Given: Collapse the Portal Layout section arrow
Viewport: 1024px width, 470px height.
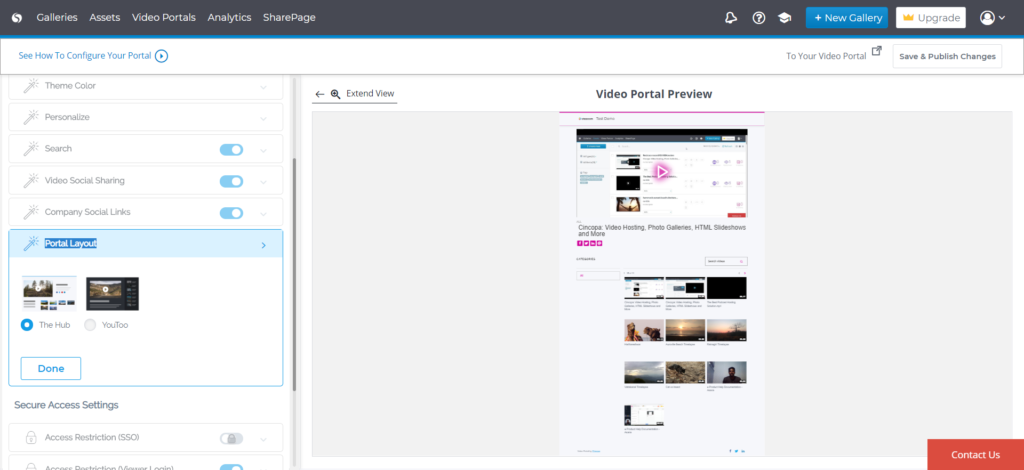Looking at the screenshot, I should tap(263, 245).
